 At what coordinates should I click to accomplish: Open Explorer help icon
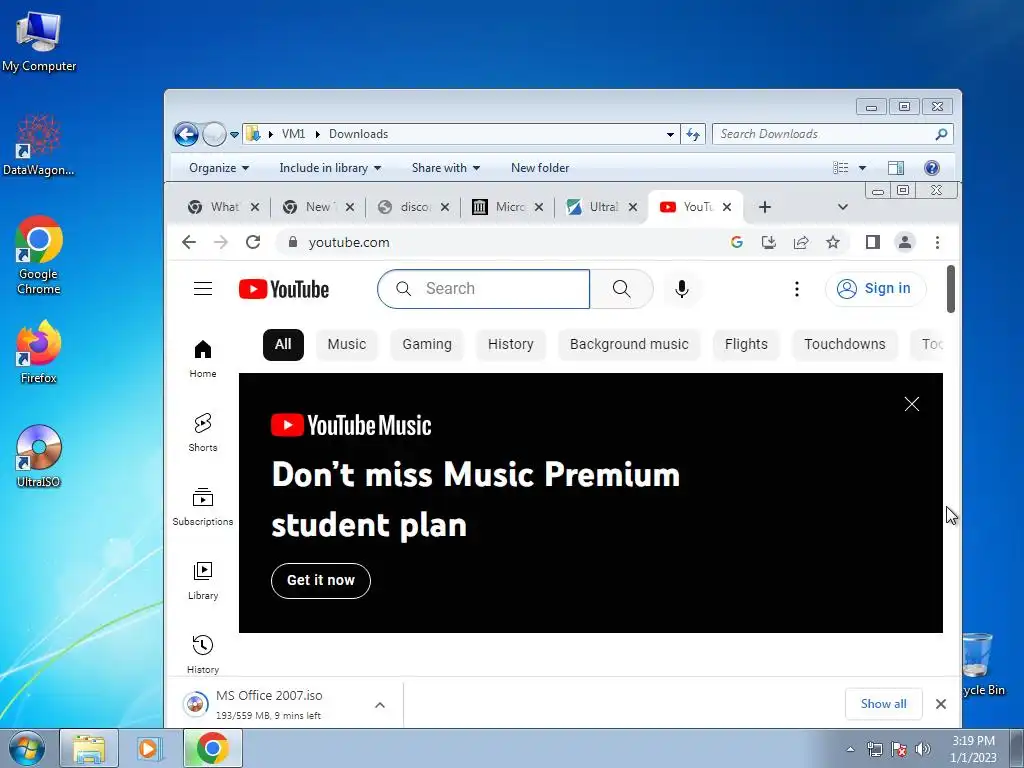[932, 168]
